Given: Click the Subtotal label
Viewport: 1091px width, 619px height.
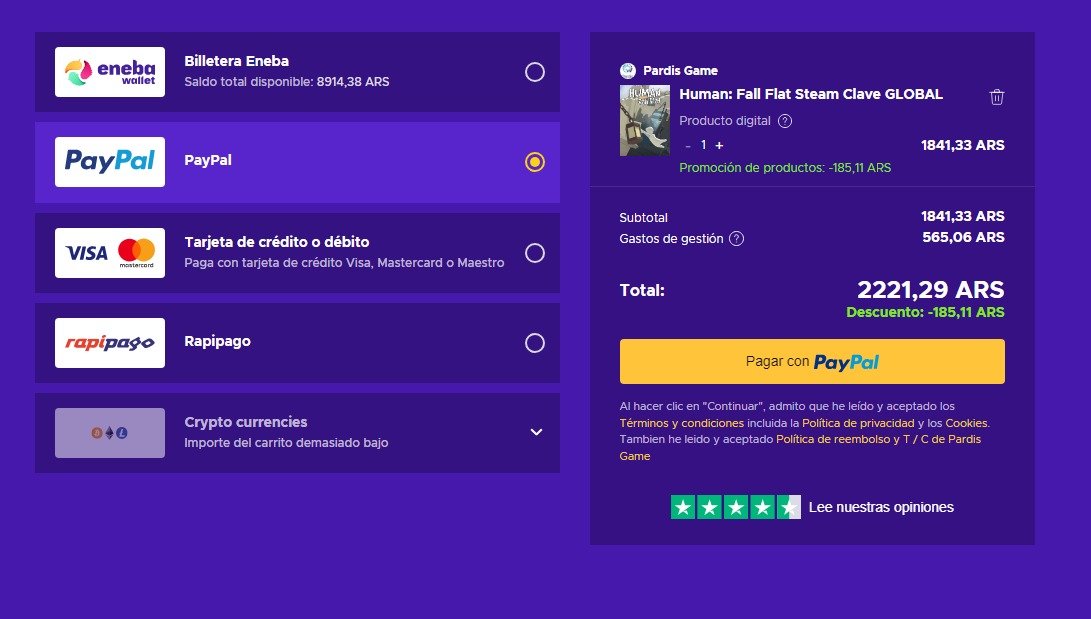Looking at the screenshot, I should (x=643, y=218).
